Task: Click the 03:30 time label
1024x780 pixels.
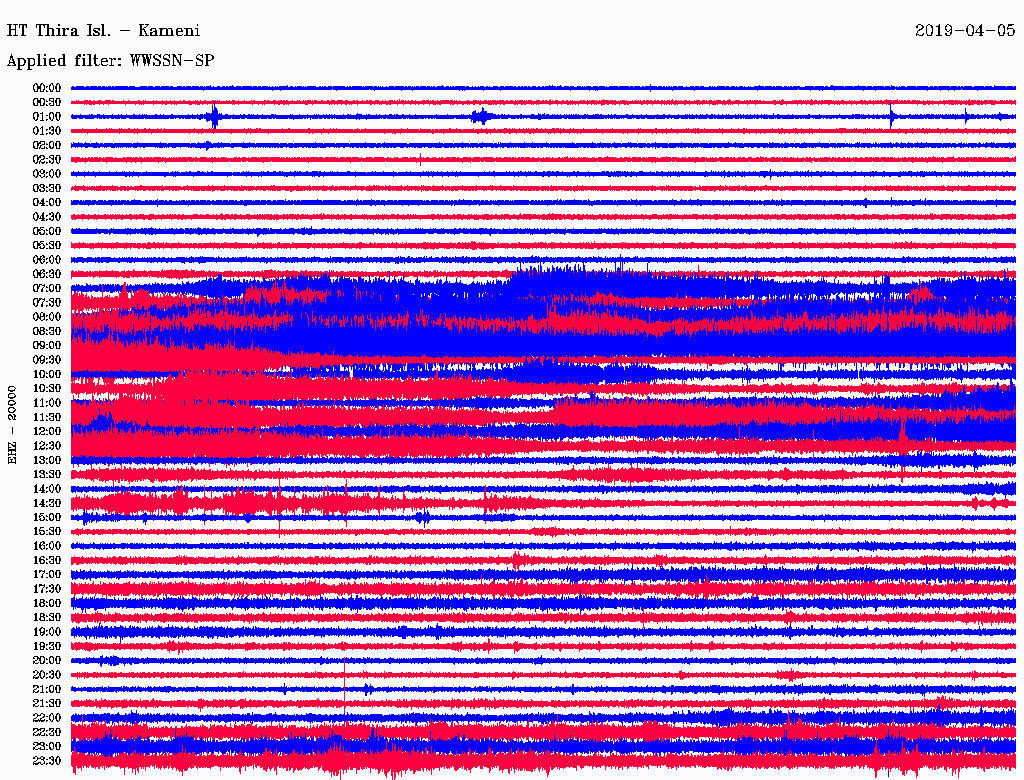Action: (47, 188)
